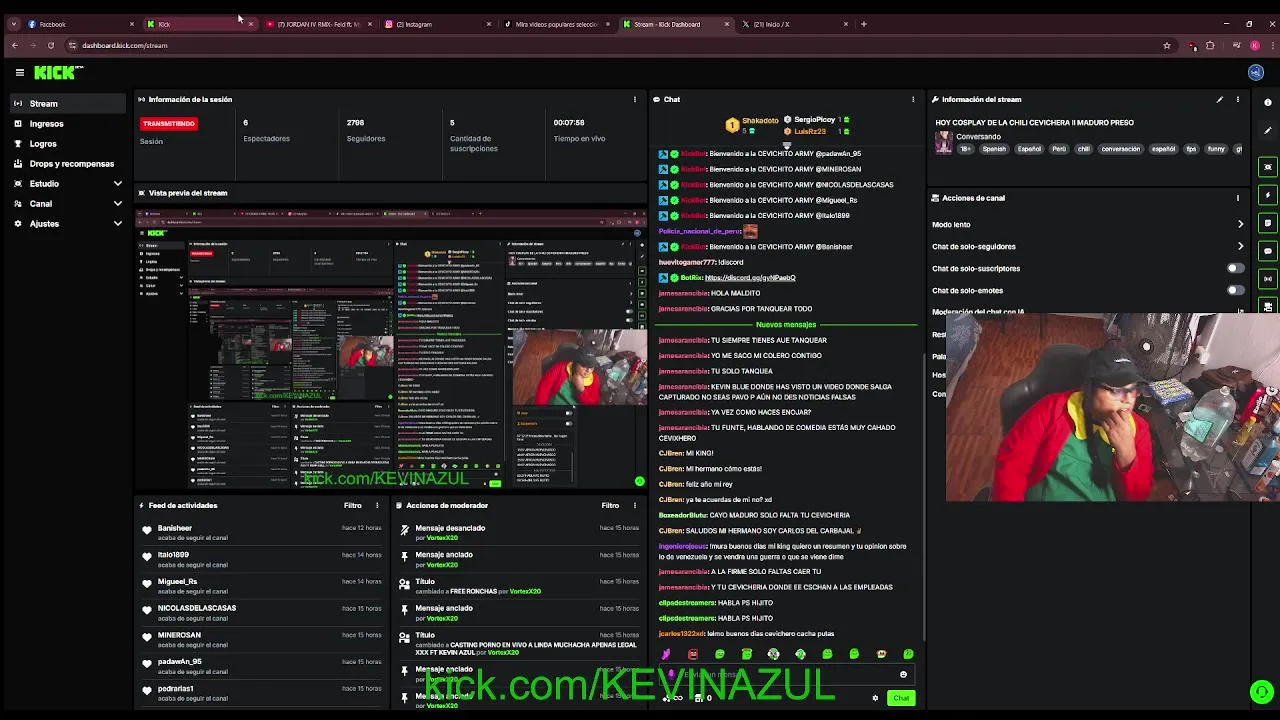Click the TRANSMITIENDO status badge

coord(169,123)
